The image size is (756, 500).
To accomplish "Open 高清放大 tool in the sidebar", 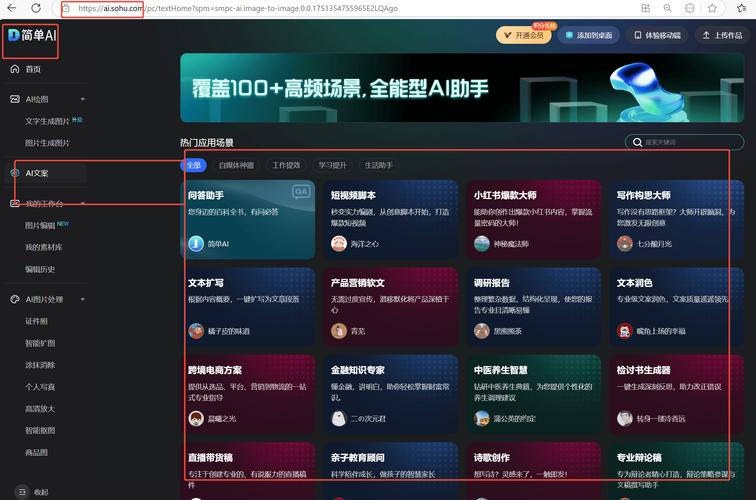I will click(40, 409).
